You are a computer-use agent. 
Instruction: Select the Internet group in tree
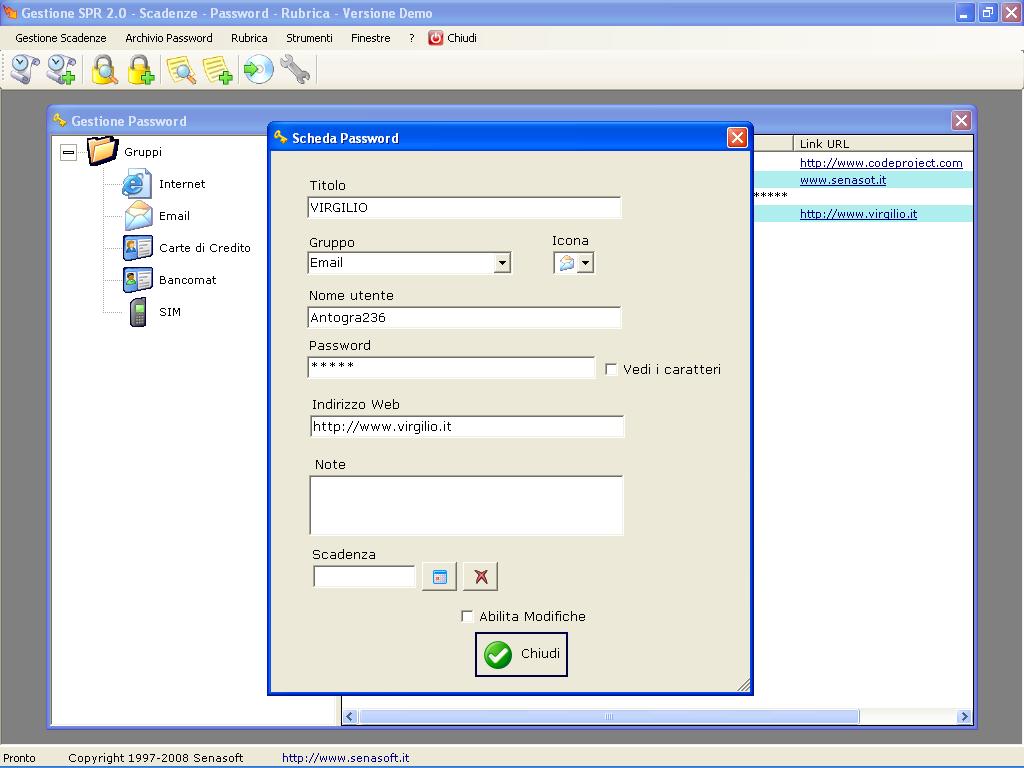pos(182,184)
